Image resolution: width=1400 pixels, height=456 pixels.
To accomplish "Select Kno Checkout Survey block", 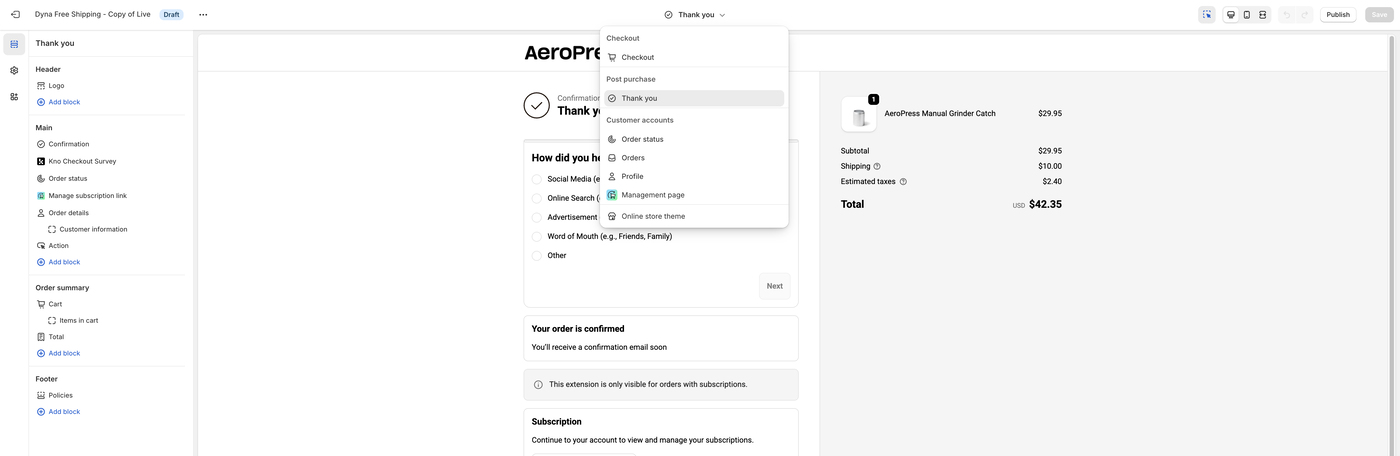I will pyautogui.click(x=82, y=161).
